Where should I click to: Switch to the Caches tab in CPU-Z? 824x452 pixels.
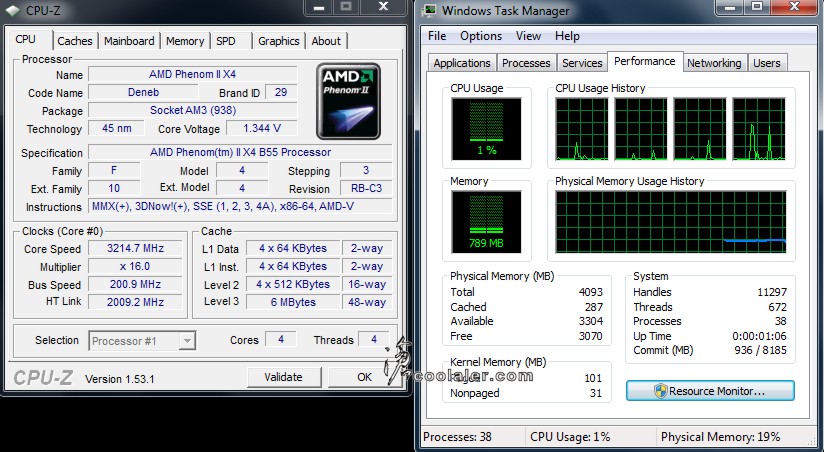pos(75,41)
